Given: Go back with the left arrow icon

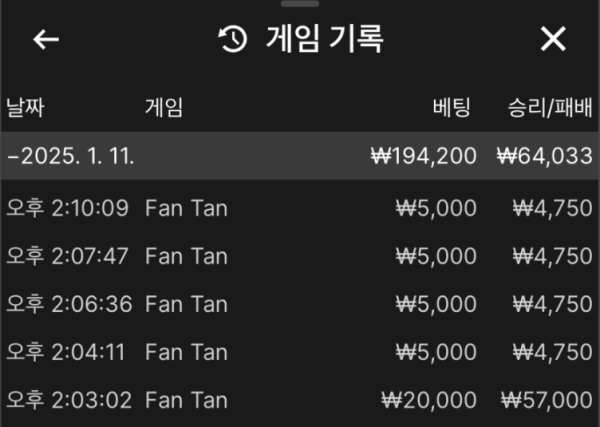Looking at the screenshot, I should [46, 39].
